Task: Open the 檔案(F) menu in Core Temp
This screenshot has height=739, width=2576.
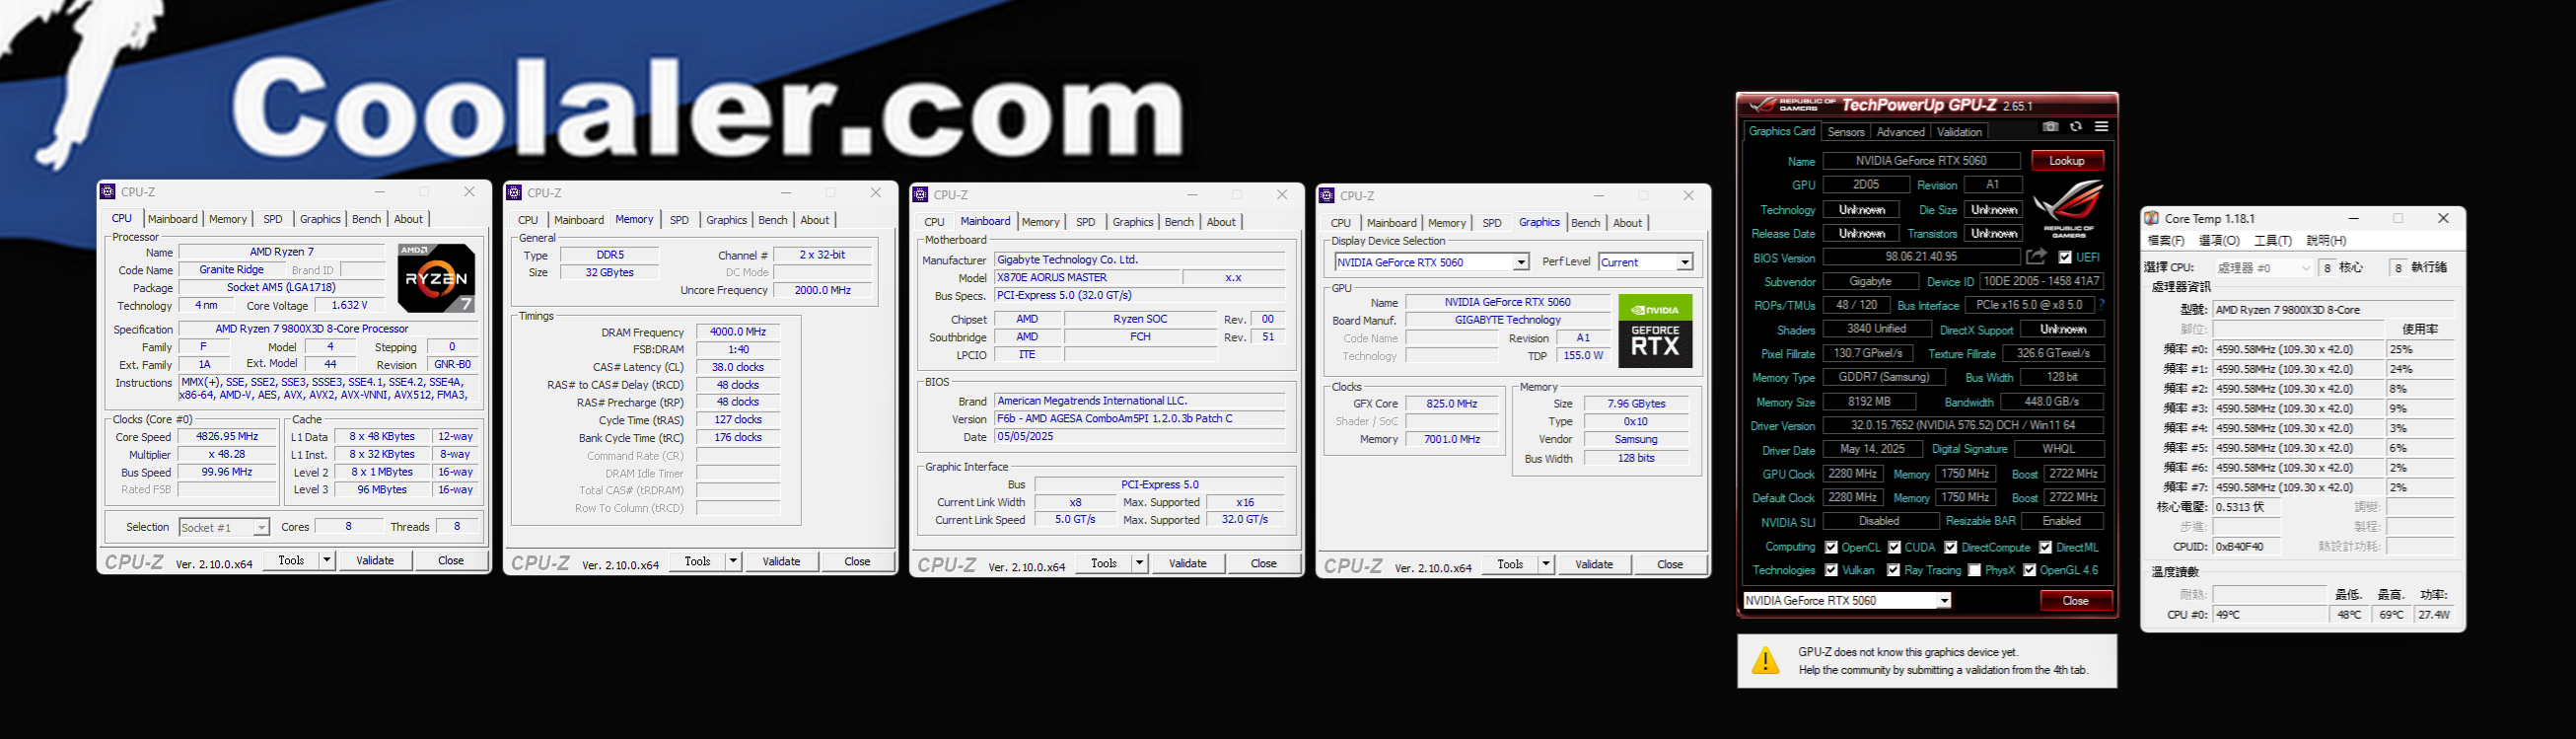Action: [x=2165, y=241]
